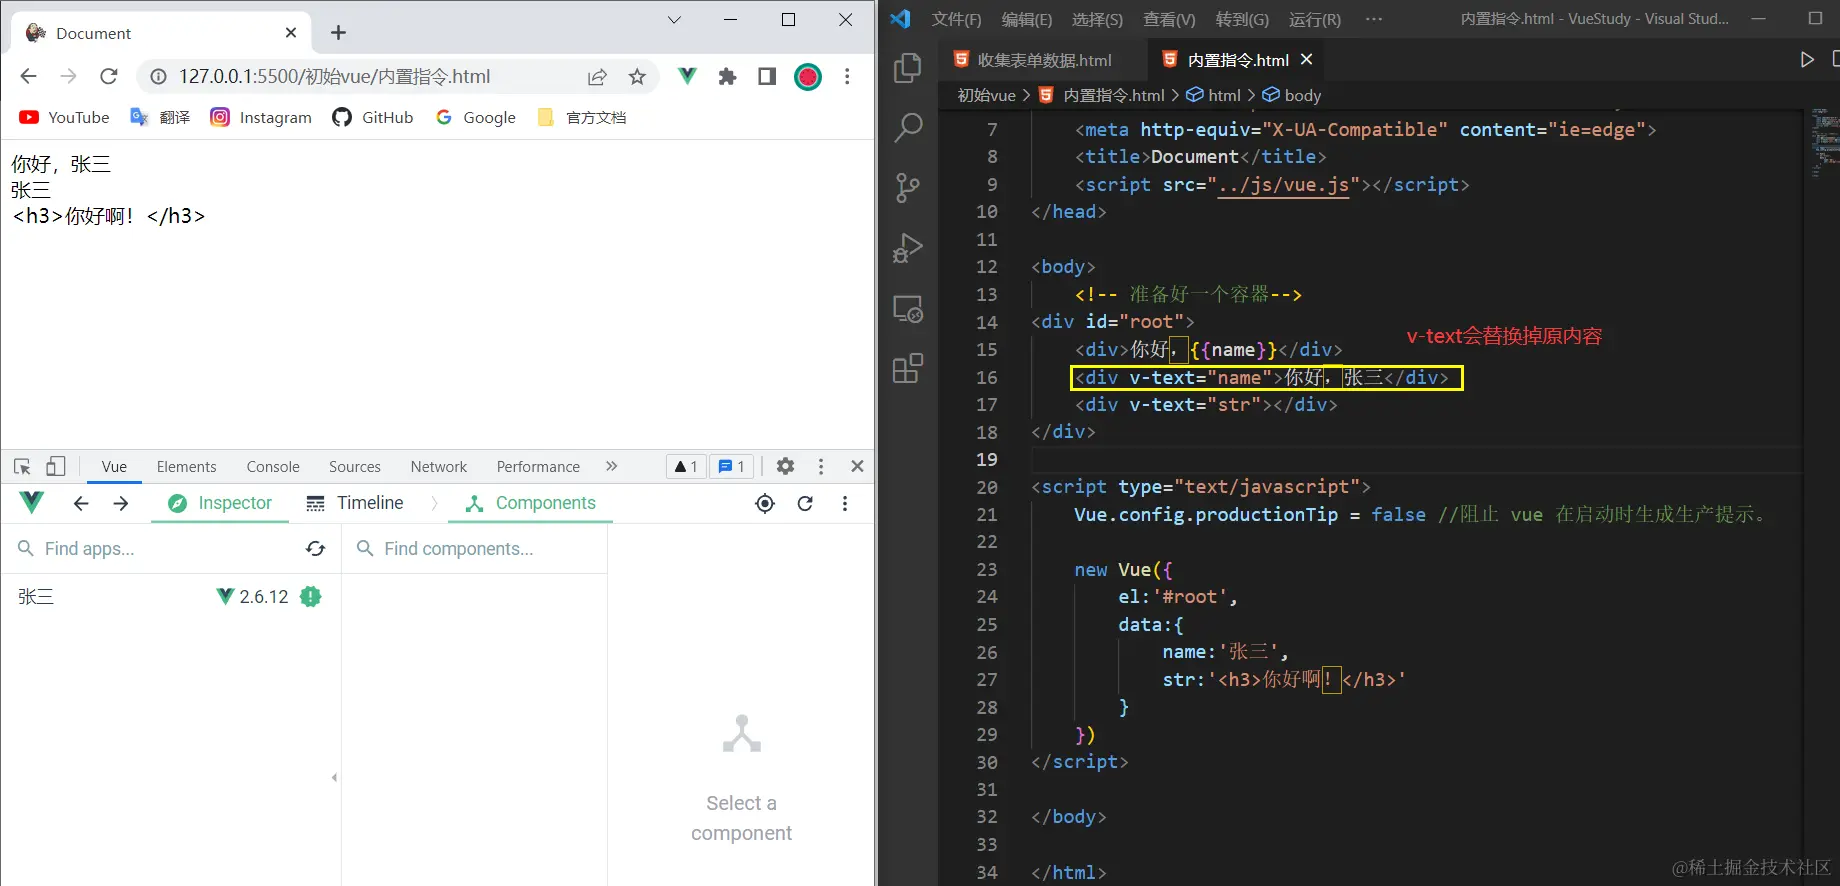The image size is (1840, 886).
Task: Toggle browser side panel icon
Action: [x=767, y=77]
